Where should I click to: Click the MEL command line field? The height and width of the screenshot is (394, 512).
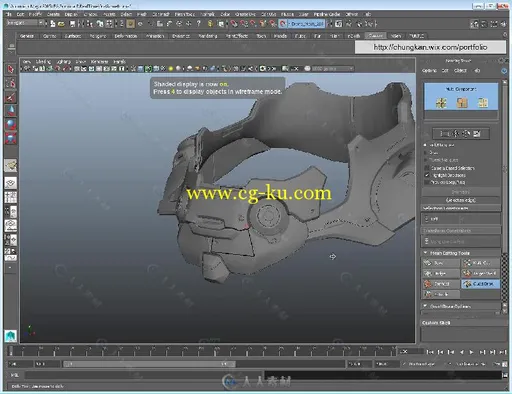pyautogui.click(x=144, y=375)
